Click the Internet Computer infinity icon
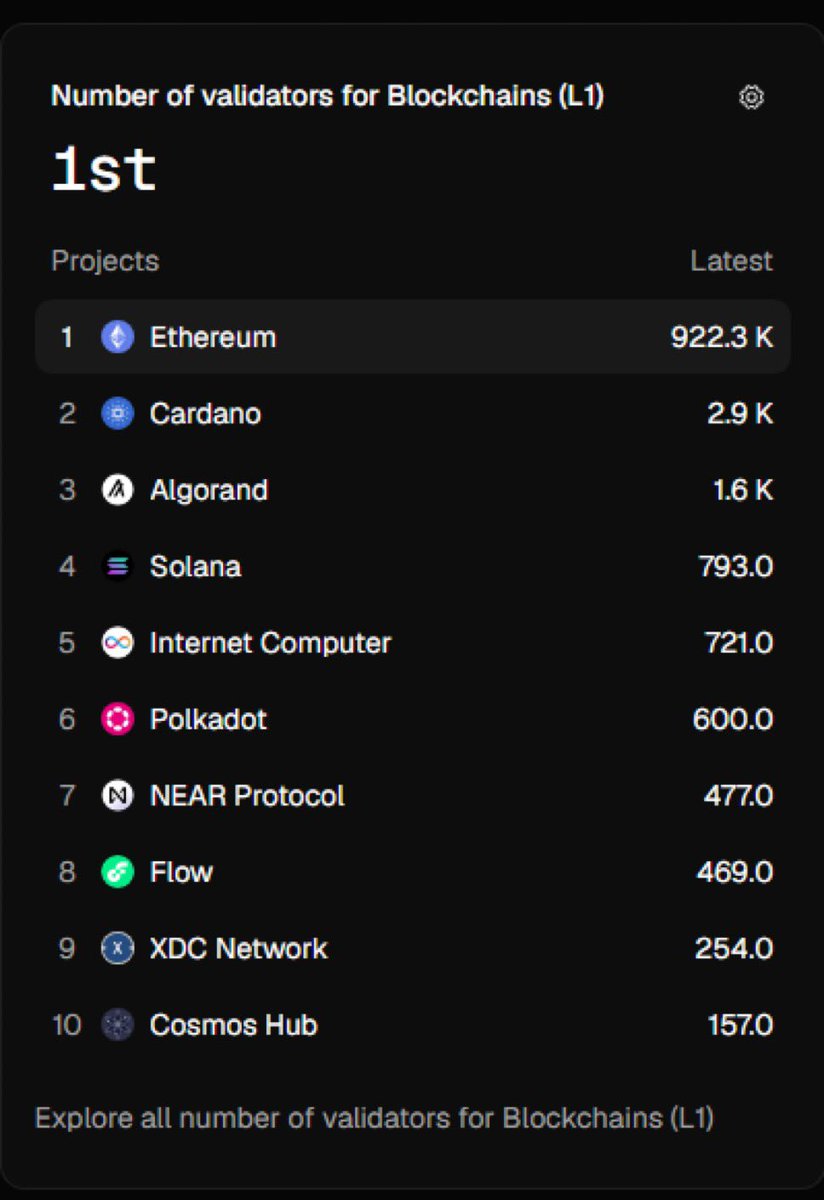The image size is (824, 1200). 118,643
